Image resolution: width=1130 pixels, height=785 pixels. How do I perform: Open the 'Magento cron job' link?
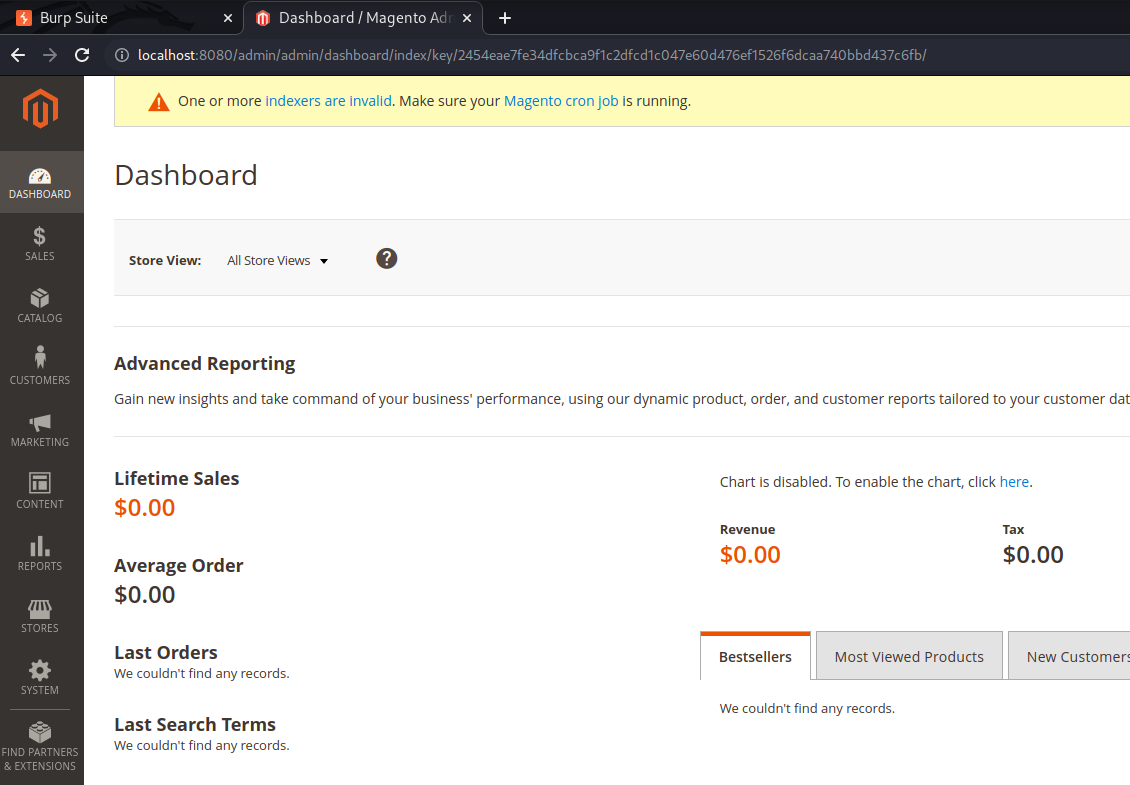click(561, 101)
